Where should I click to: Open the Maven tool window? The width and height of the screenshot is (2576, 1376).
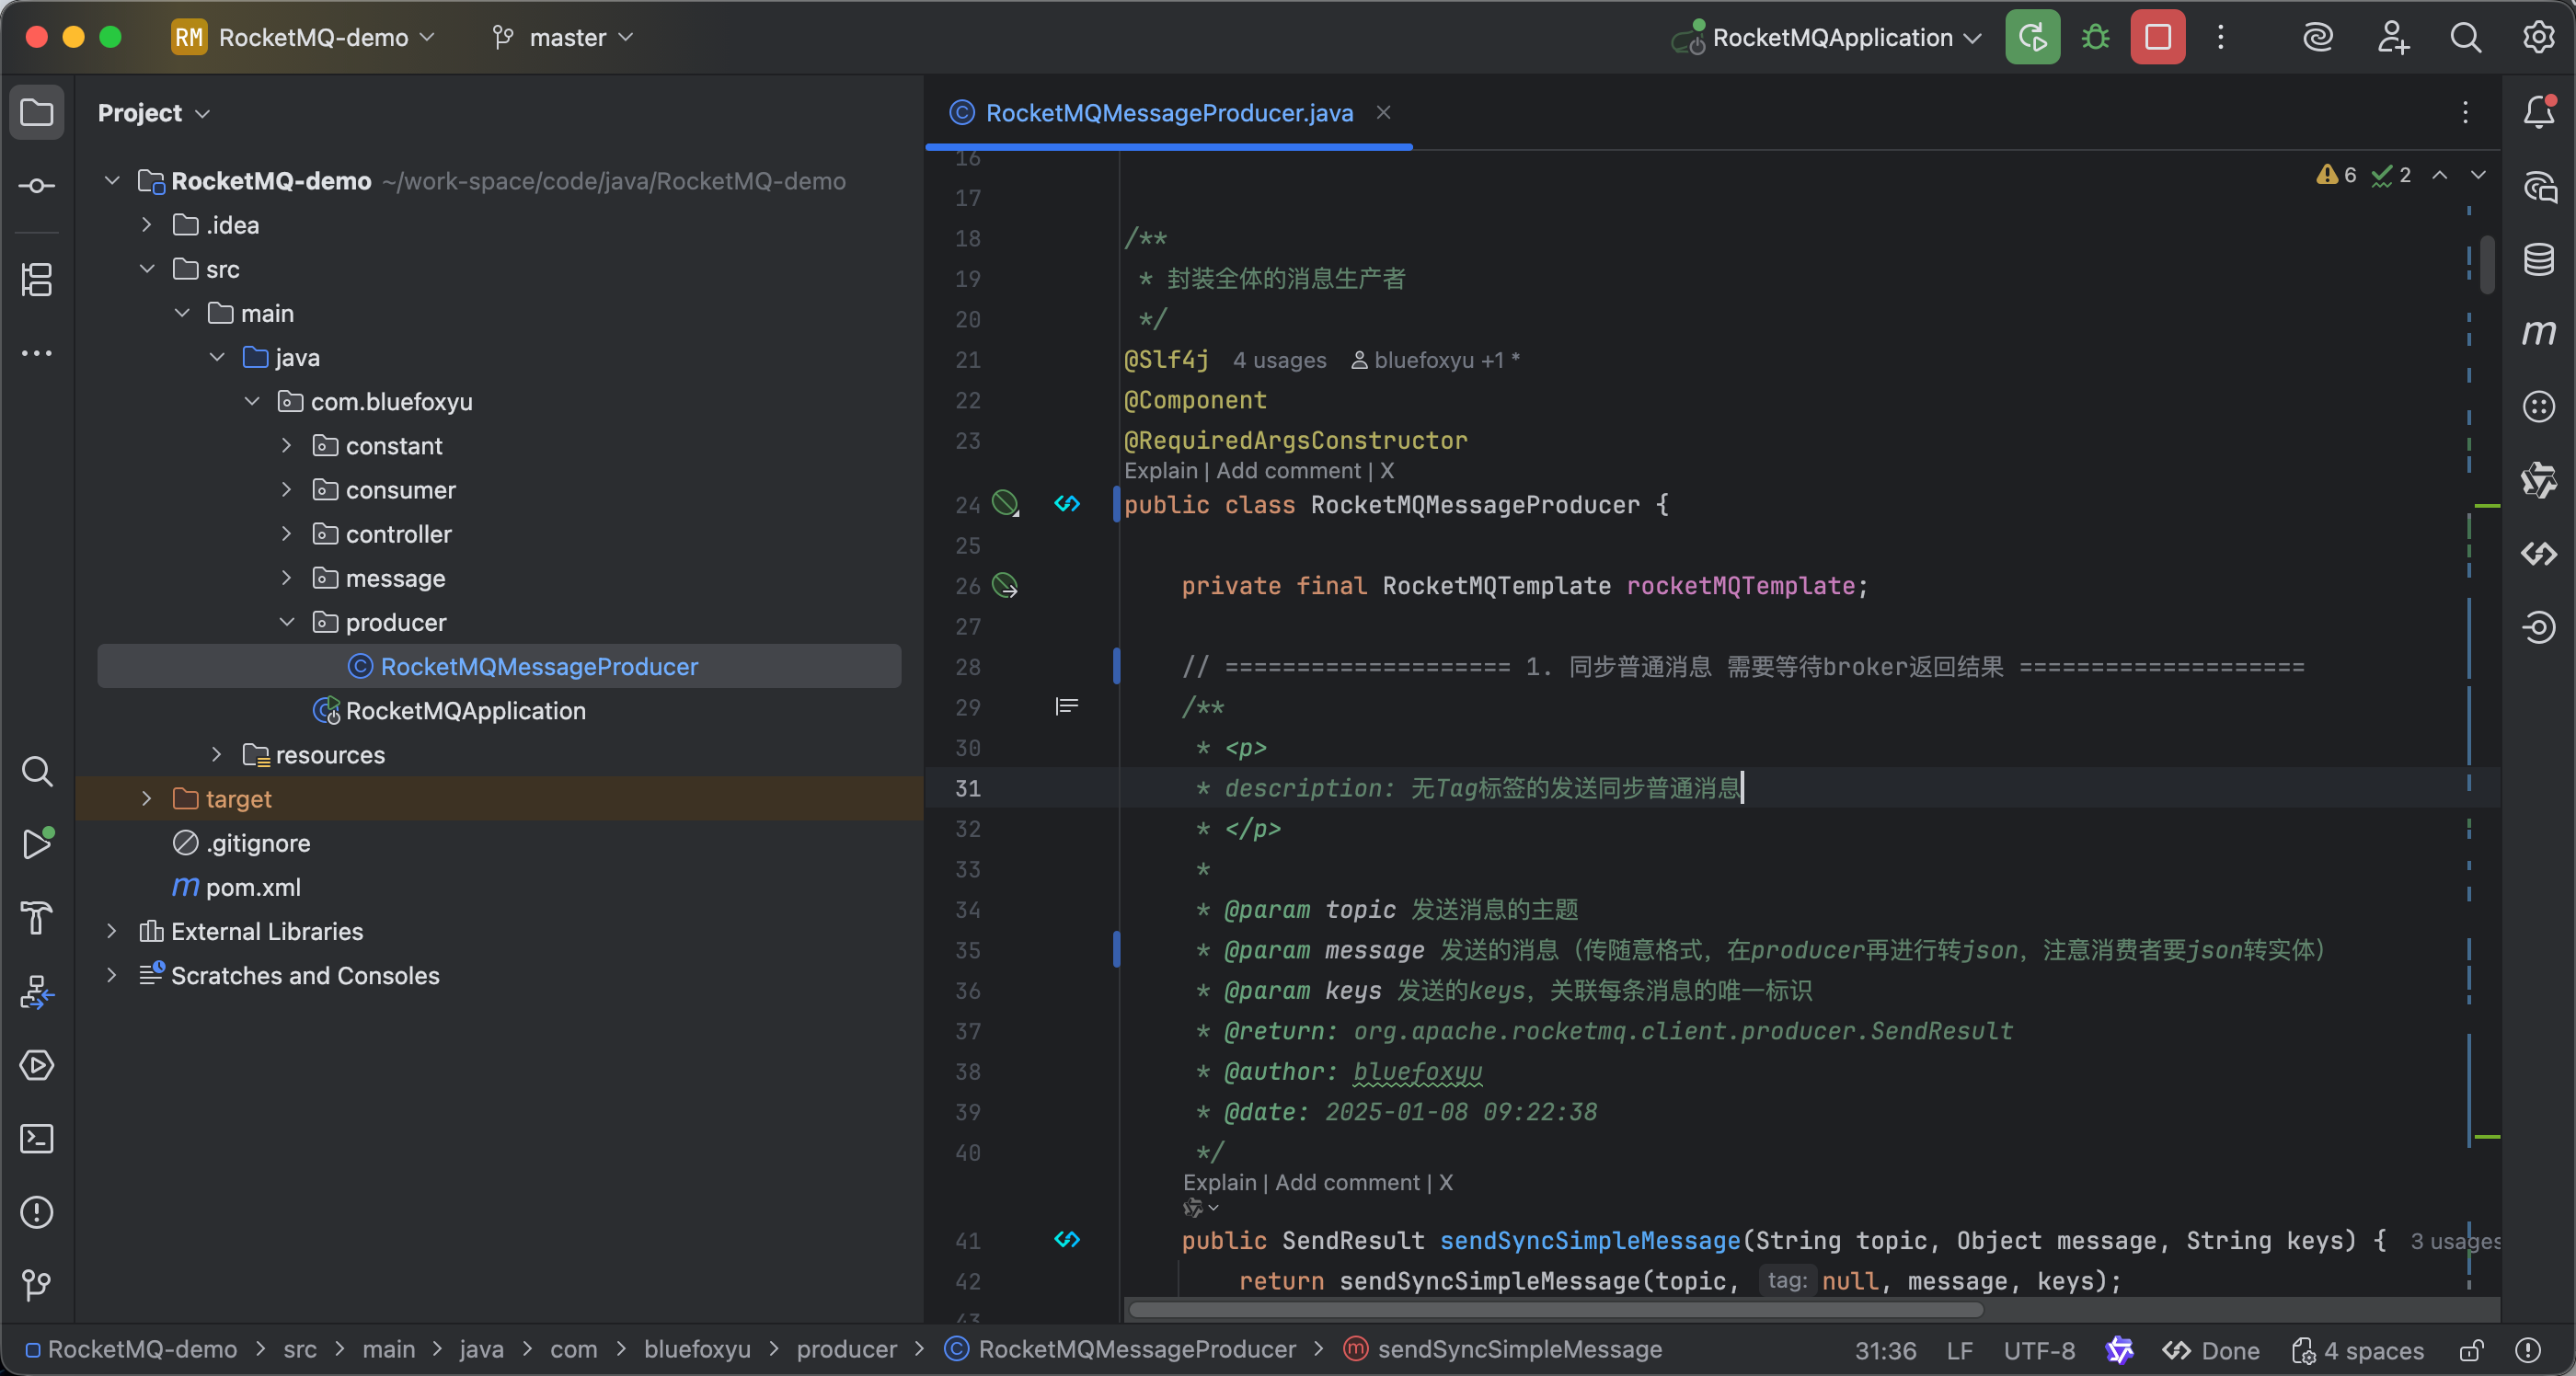click(2538, 332)
